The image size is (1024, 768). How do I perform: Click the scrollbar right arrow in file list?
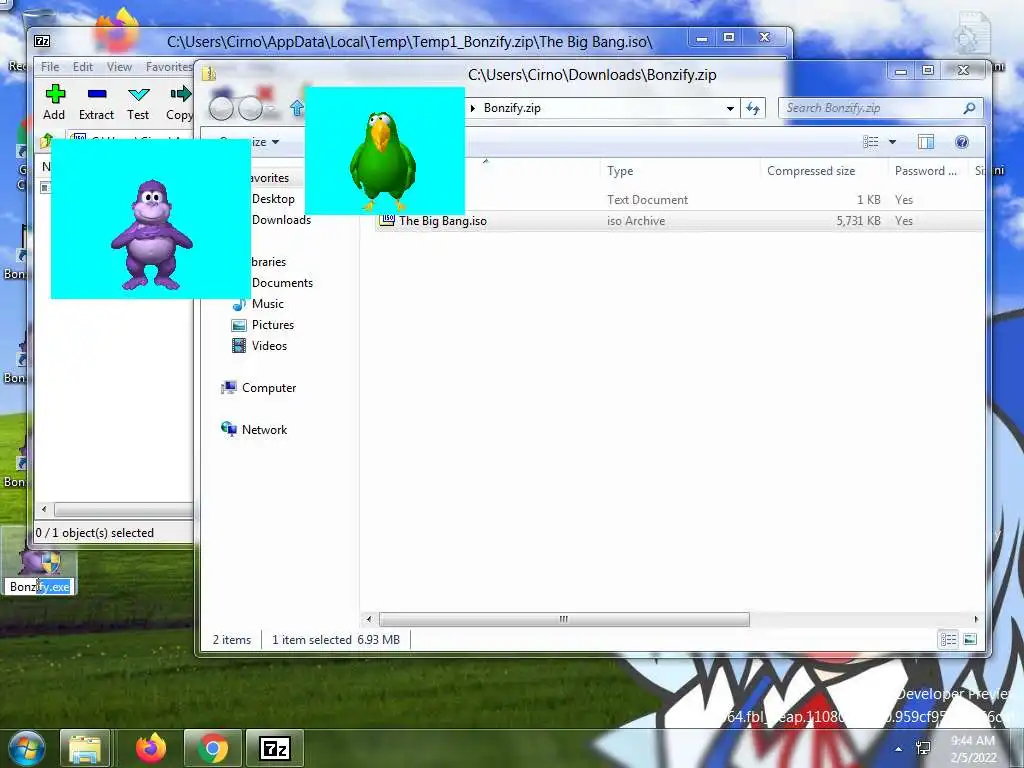(x=976, y=619)
